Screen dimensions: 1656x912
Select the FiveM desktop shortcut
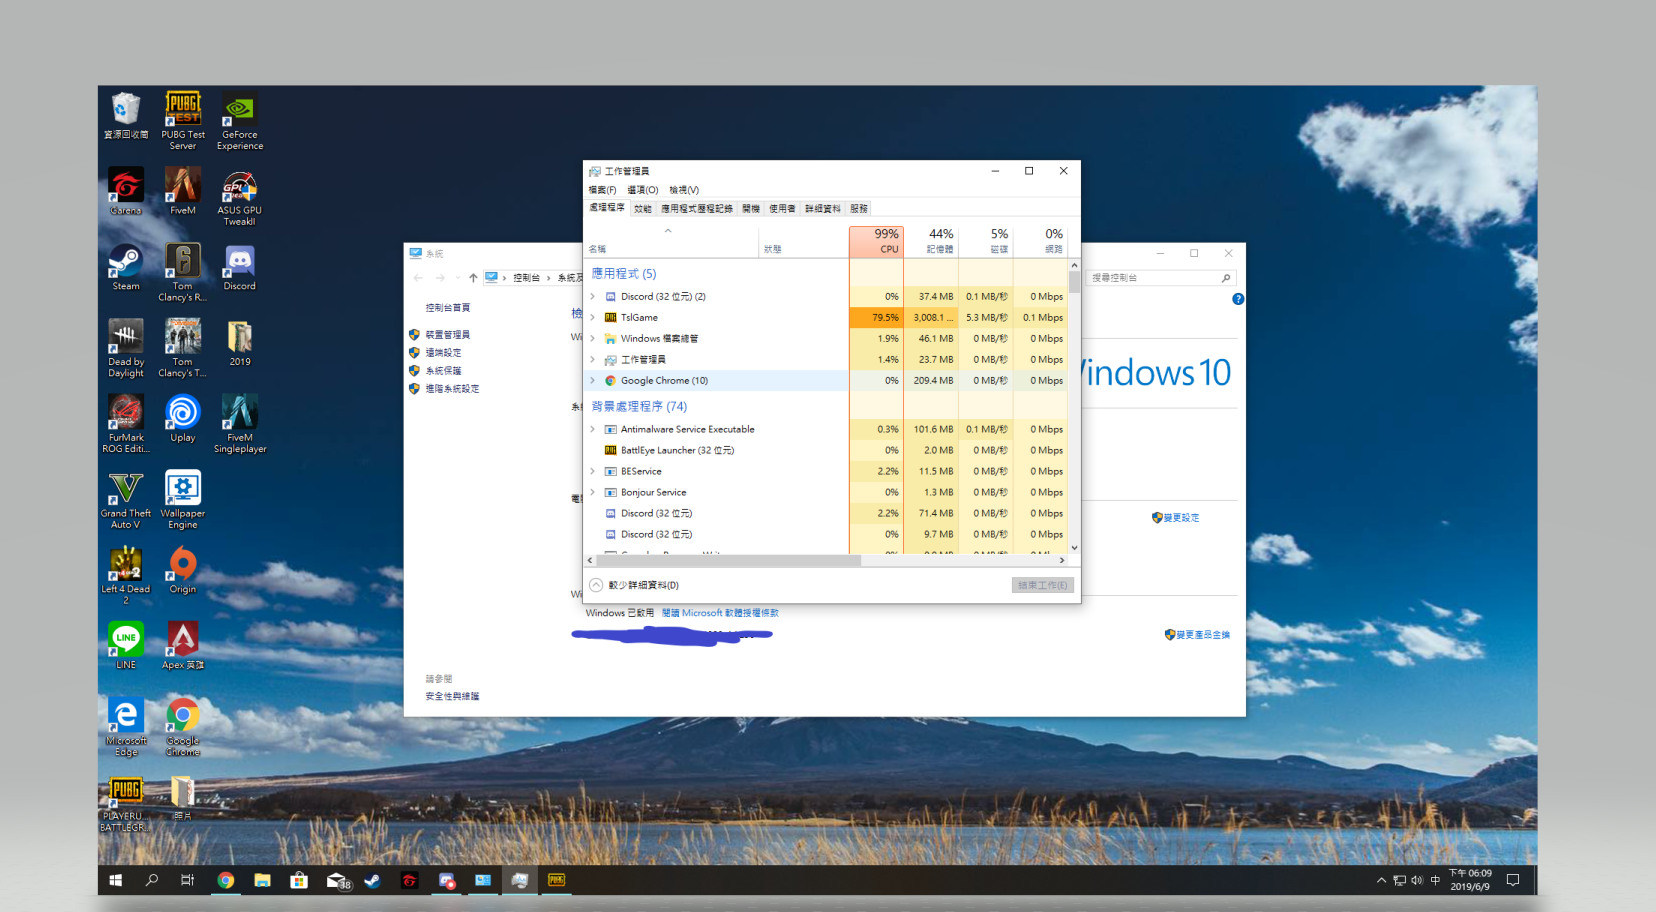pyautogui.click(x=183, y=191)
